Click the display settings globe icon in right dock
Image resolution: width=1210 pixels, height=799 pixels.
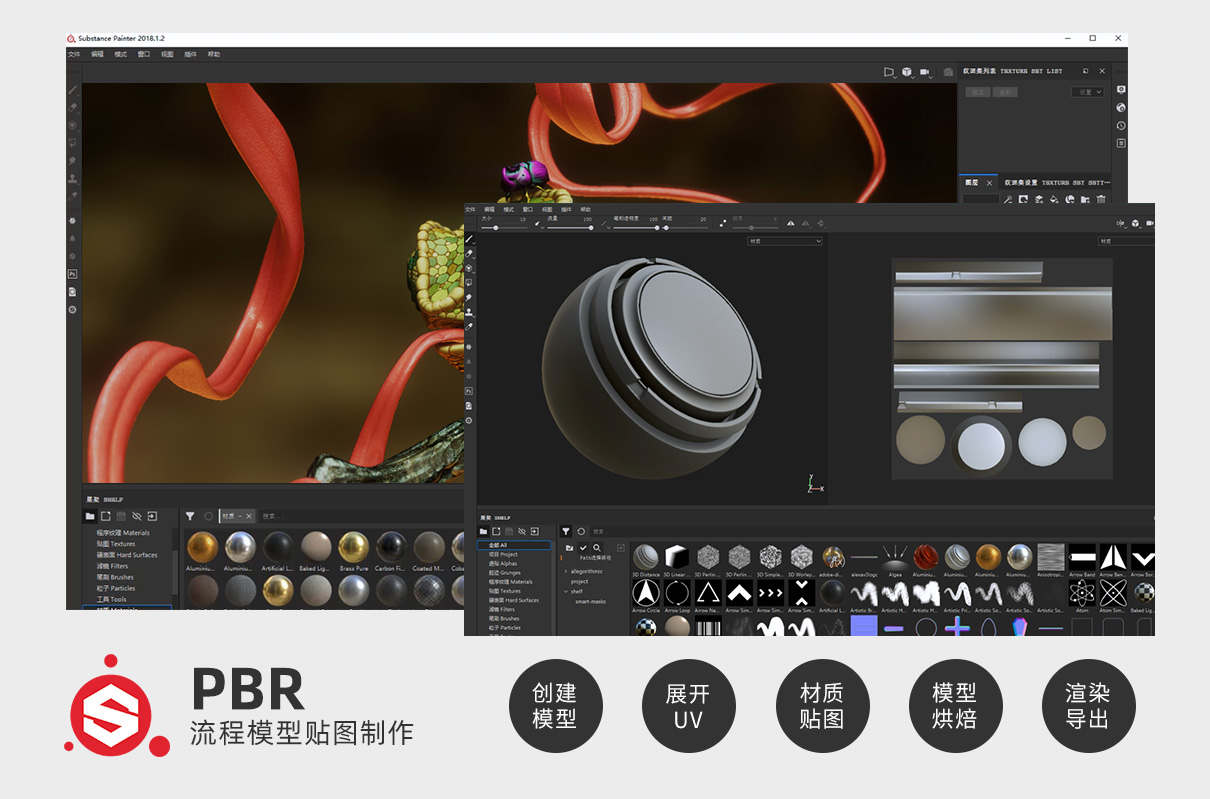pyautogui.click(x=1121, y=107)
